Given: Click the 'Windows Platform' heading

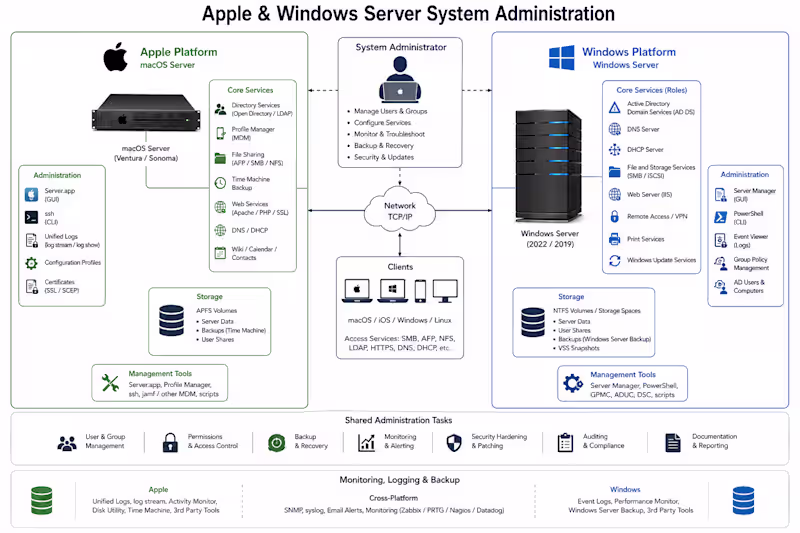Looking at the screenshot, I should tap(629, 52).
